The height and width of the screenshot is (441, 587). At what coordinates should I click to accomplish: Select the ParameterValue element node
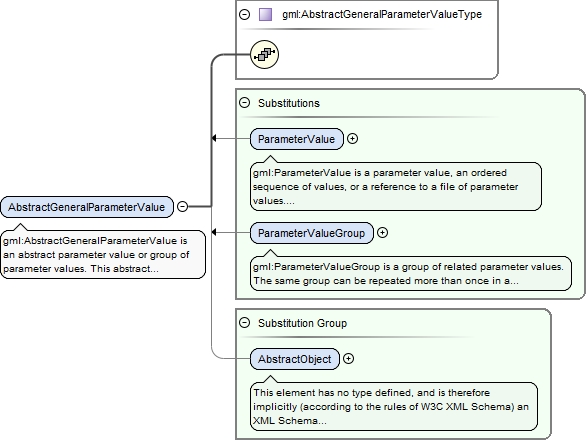(296, 139)
